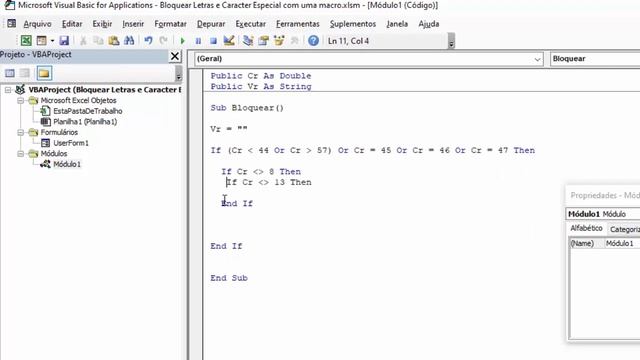
Task: Undo the last edit with the Undo icon
Action: pyautogui.click(x=149, y=40)
